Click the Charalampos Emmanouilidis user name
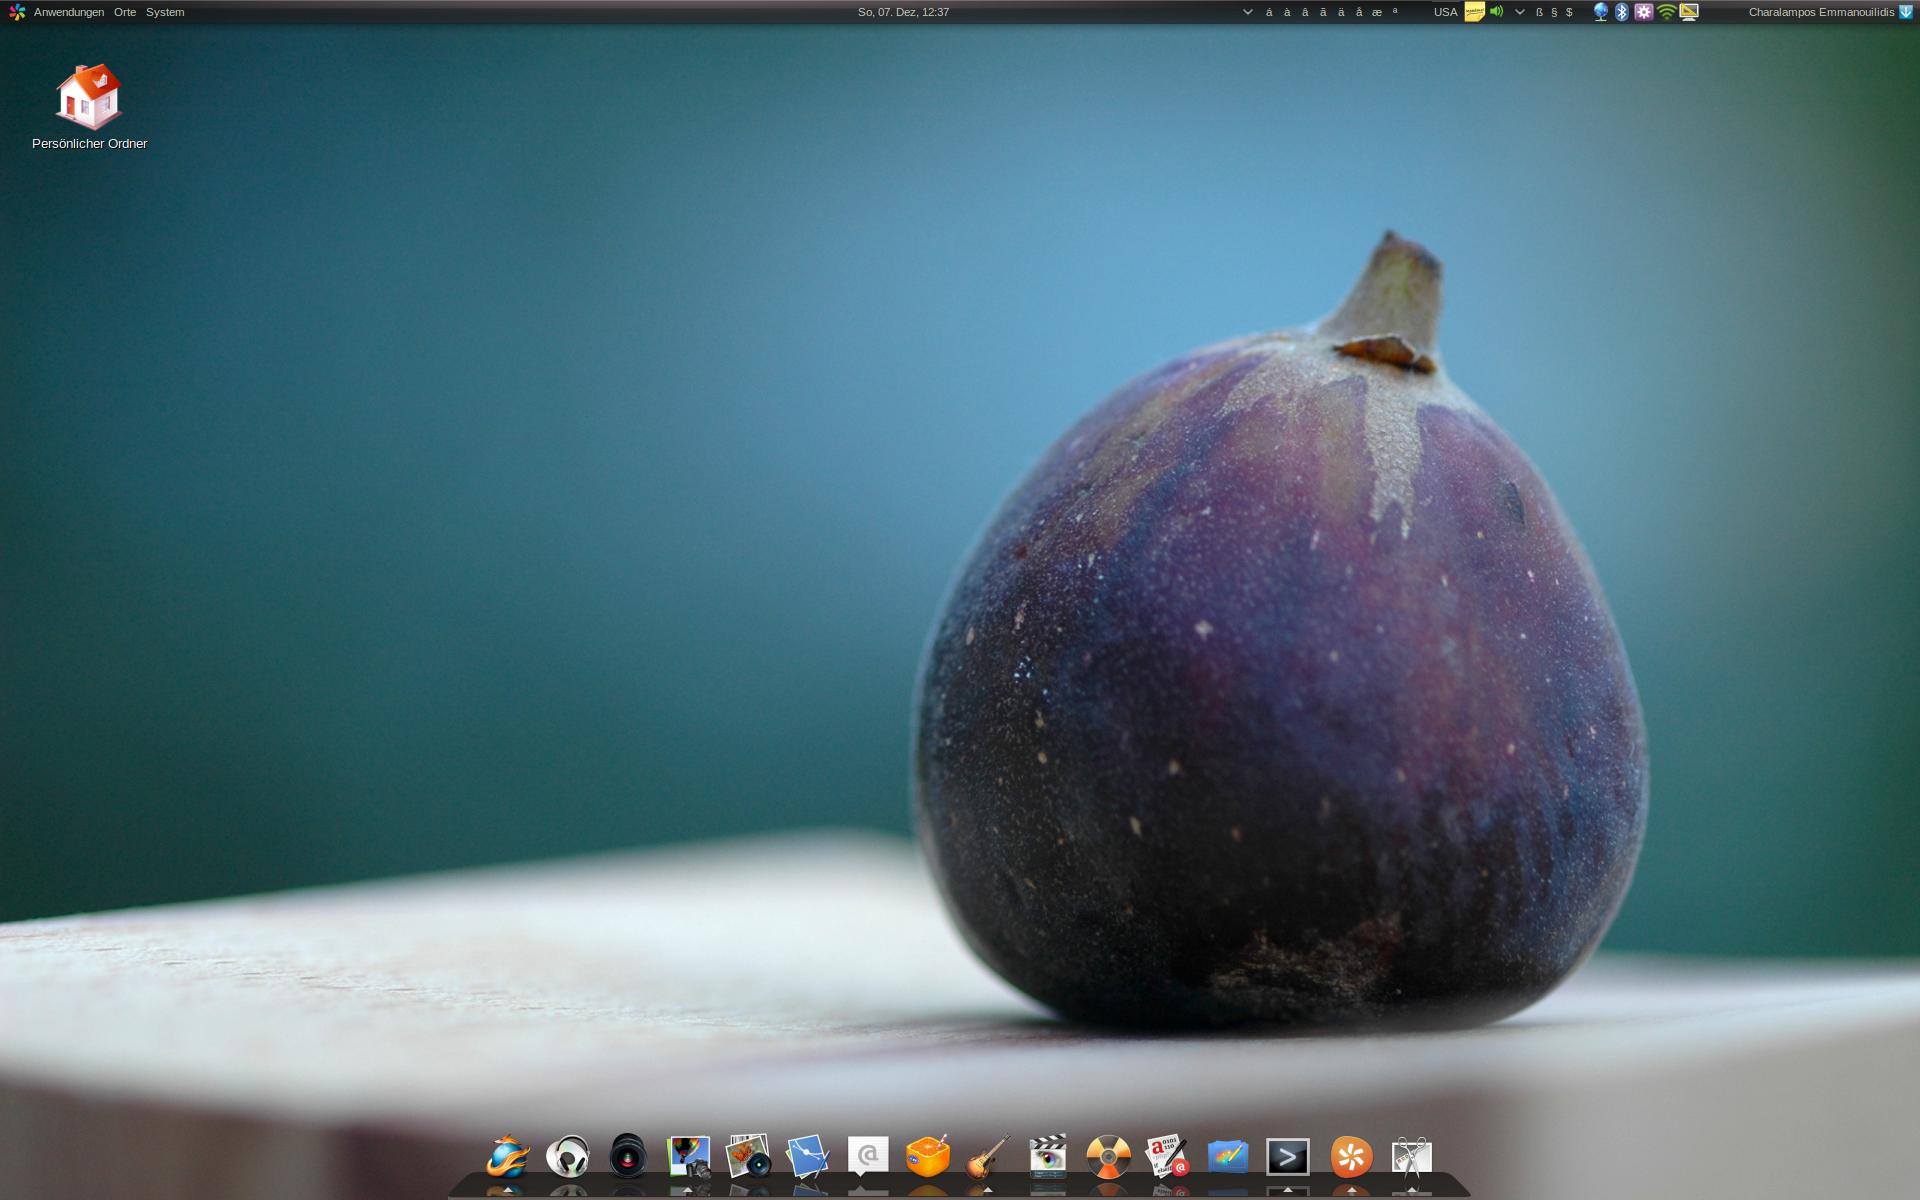This screenshot has width=1920, height=1200. (x=1821, y=12)
